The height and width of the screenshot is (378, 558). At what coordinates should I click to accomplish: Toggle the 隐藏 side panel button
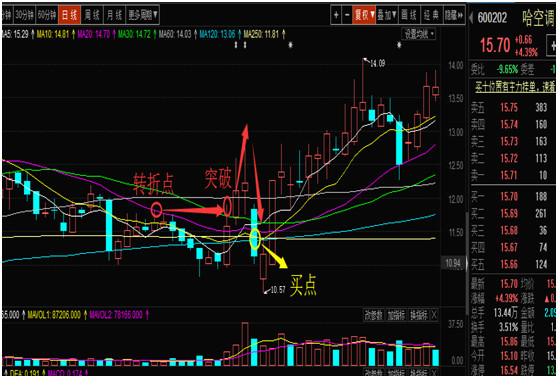click(x=454, y=15)
